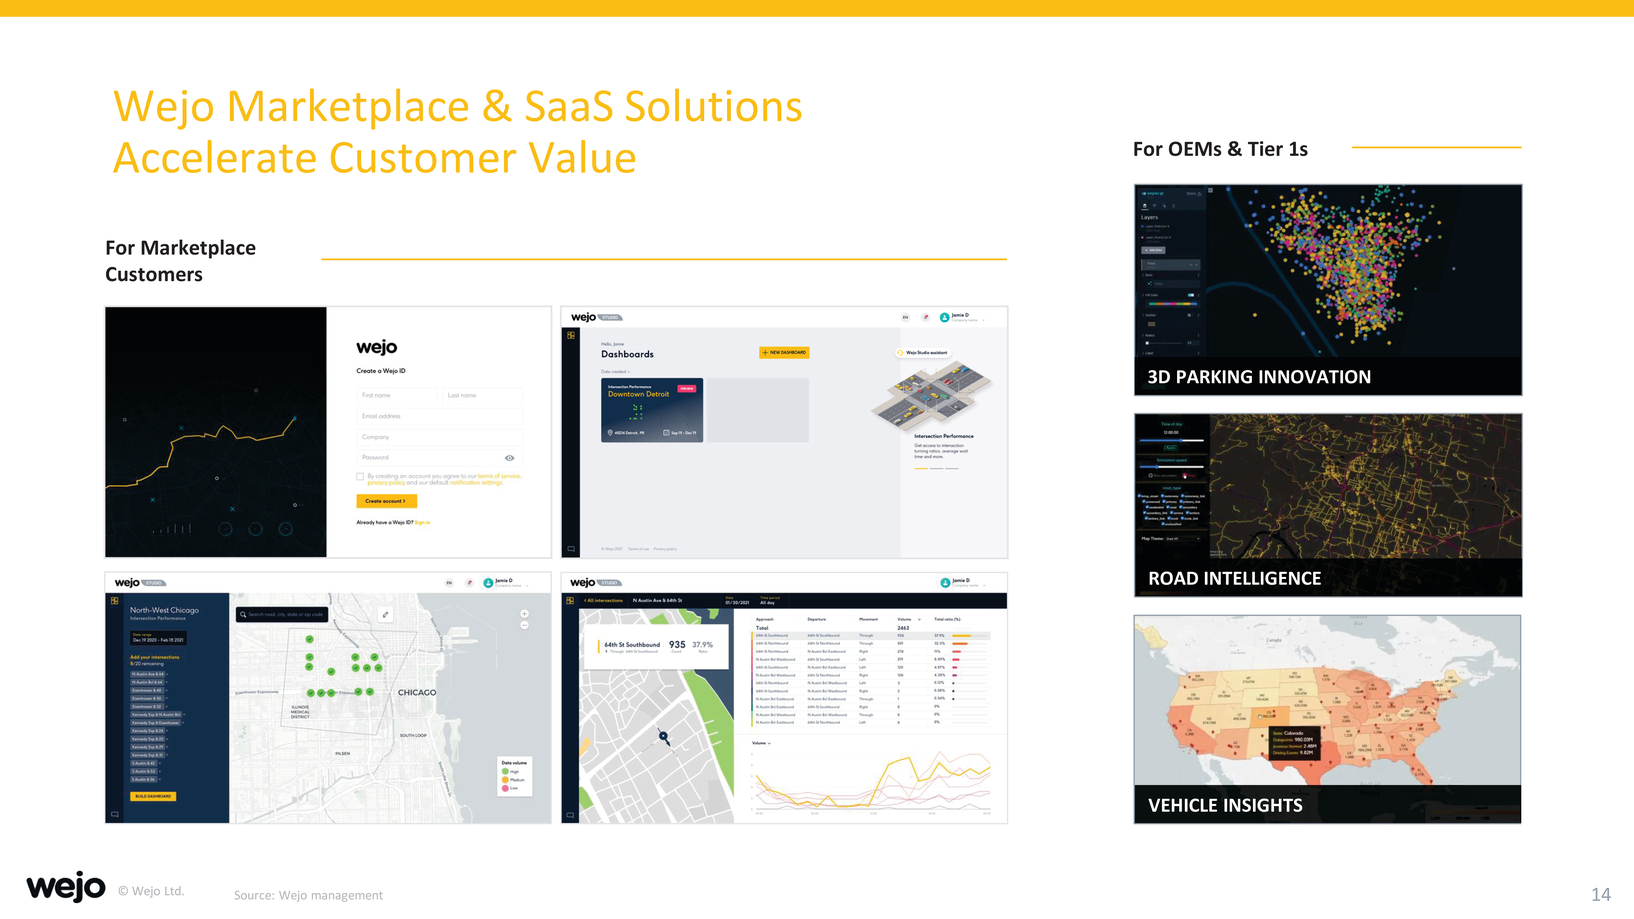Click the Create account button
The image size is (1634, 919).
click(x=386, y=501)
